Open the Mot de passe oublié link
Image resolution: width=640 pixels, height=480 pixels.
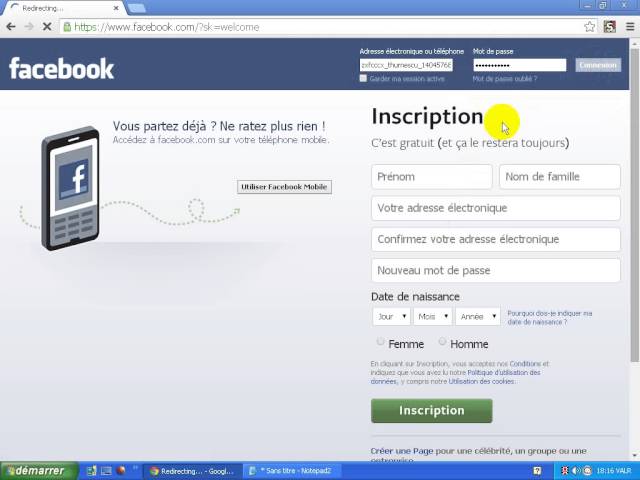[505, 78]
